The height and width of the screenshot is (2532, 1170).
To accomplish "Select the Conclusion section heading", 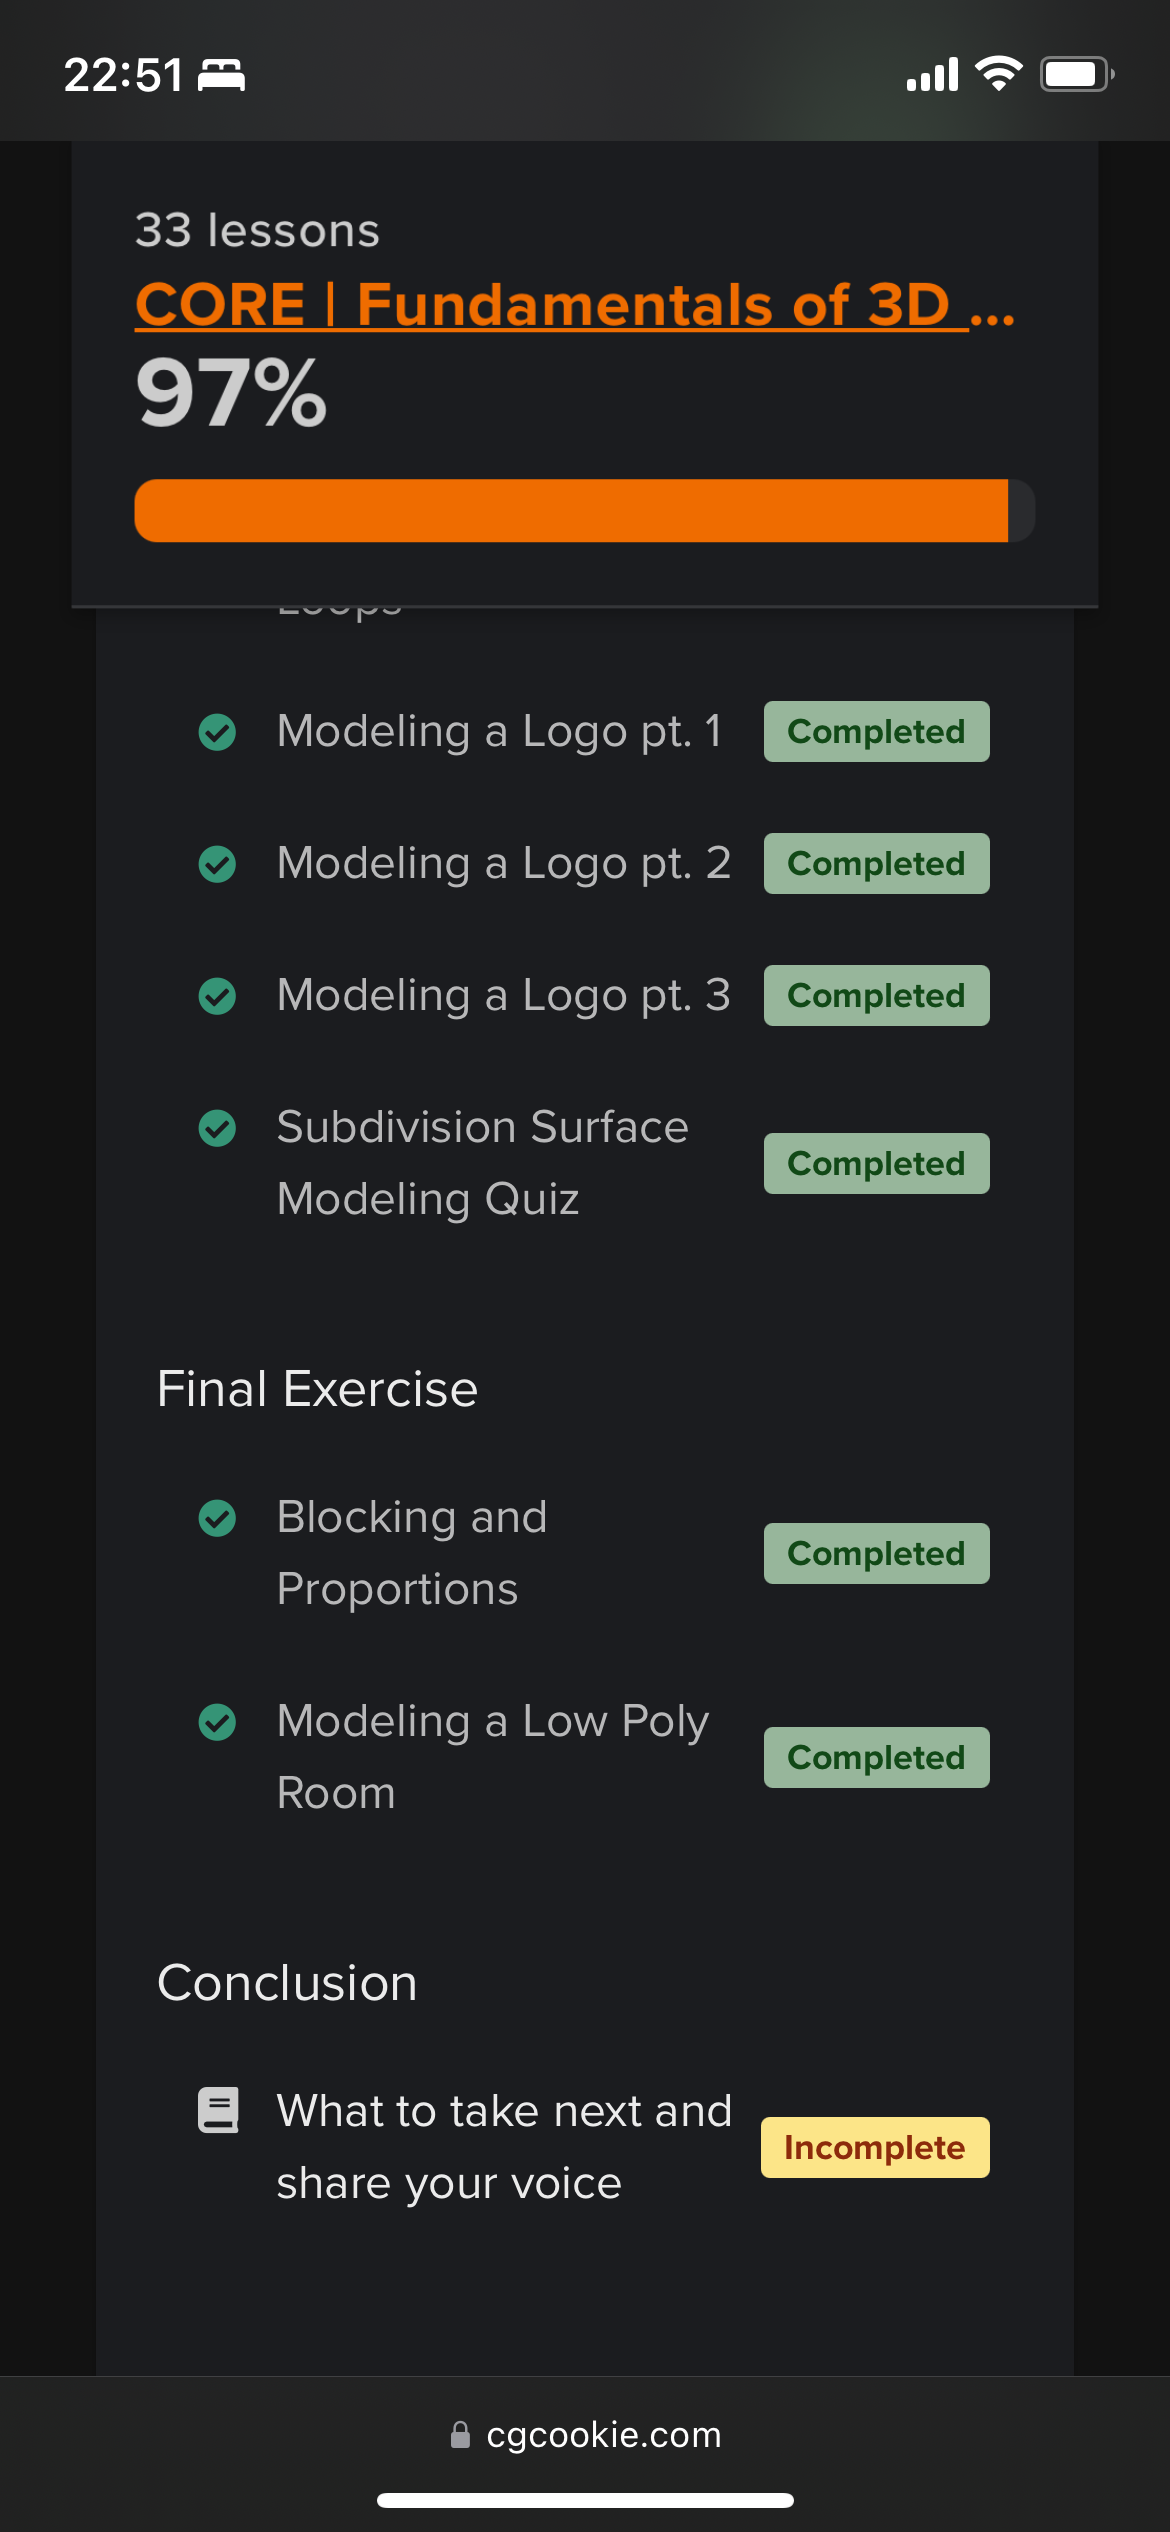I will point(287,1983).
